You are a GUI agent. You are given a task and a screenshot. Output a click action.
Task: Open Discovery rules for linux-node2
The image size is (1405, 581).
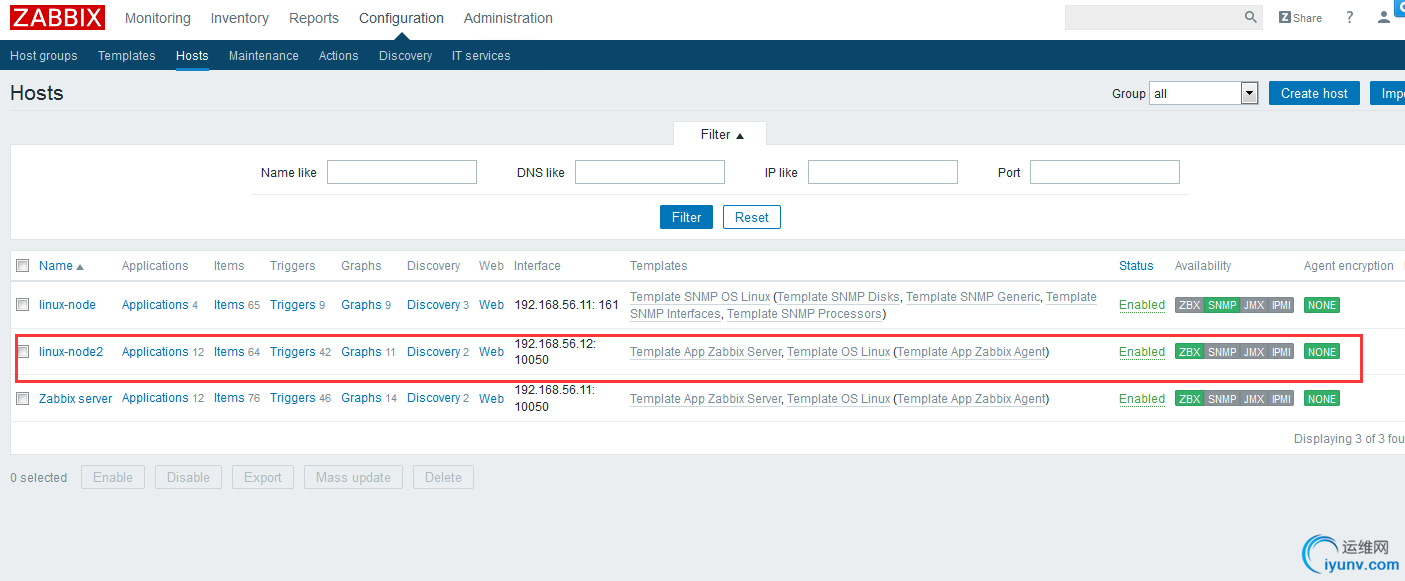[434, 352]
